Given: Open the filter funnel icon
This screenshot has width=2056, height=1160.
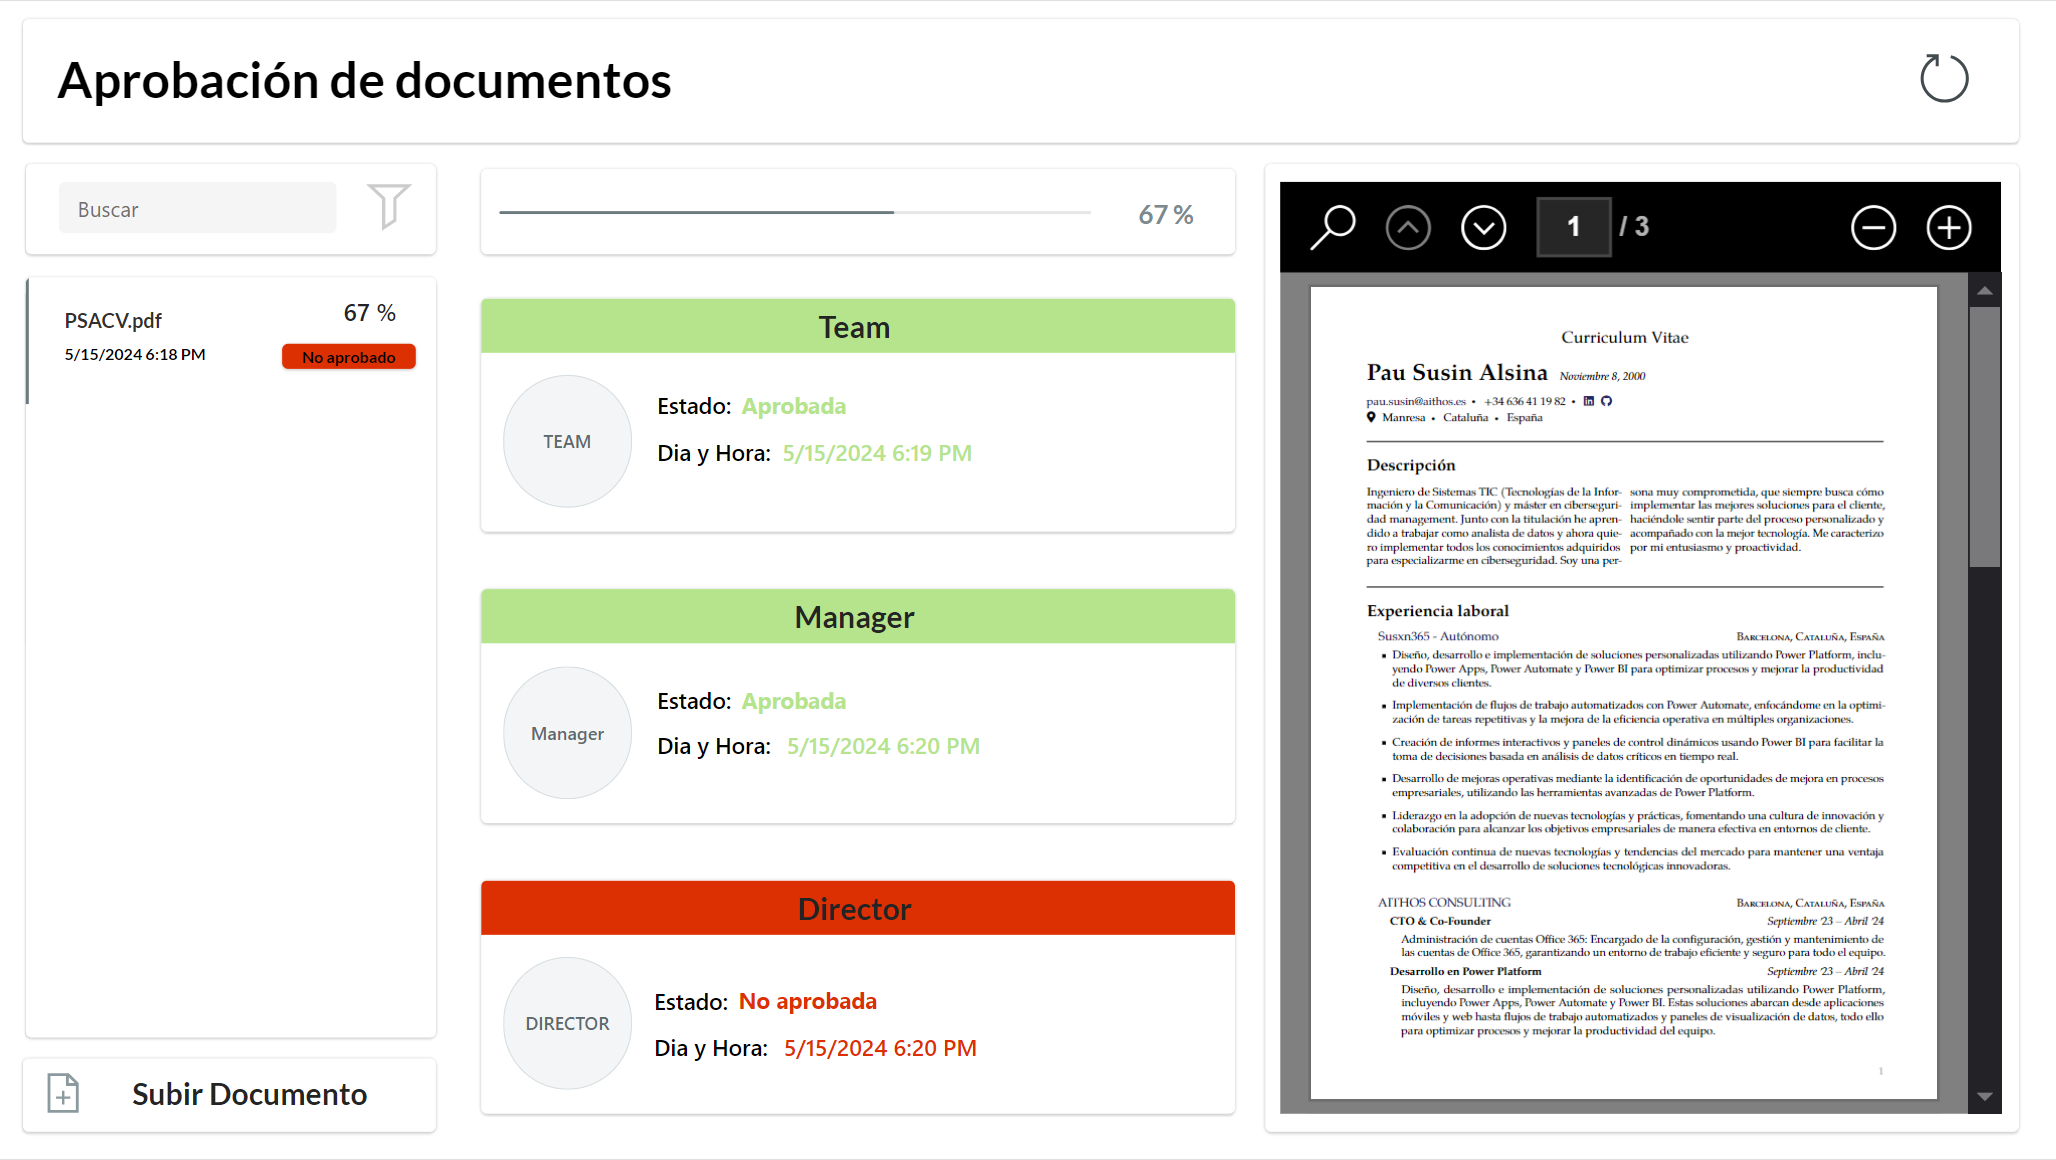Looking at the screenshot, I should [388, 206].
